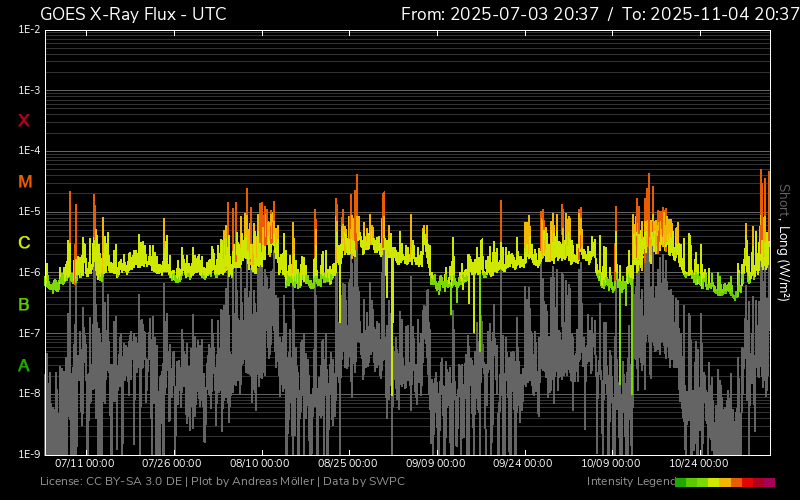
Task: Click the red X flare class label
Action: click(x=24, y=121)
